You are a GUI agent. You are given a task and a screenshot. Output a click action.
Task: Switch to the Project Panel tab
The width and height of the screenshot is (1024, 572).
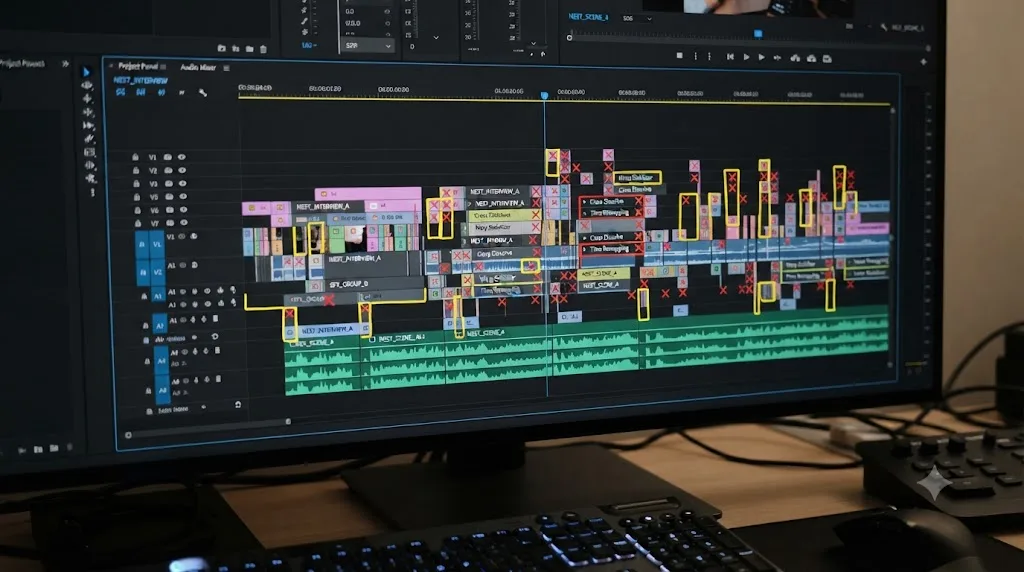tap(138, 67)
